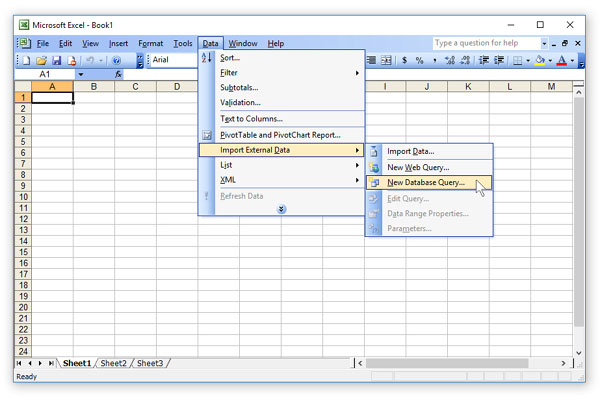Open the Insert menu
Viewport: 600px width, 398px height.
[118, 44]
